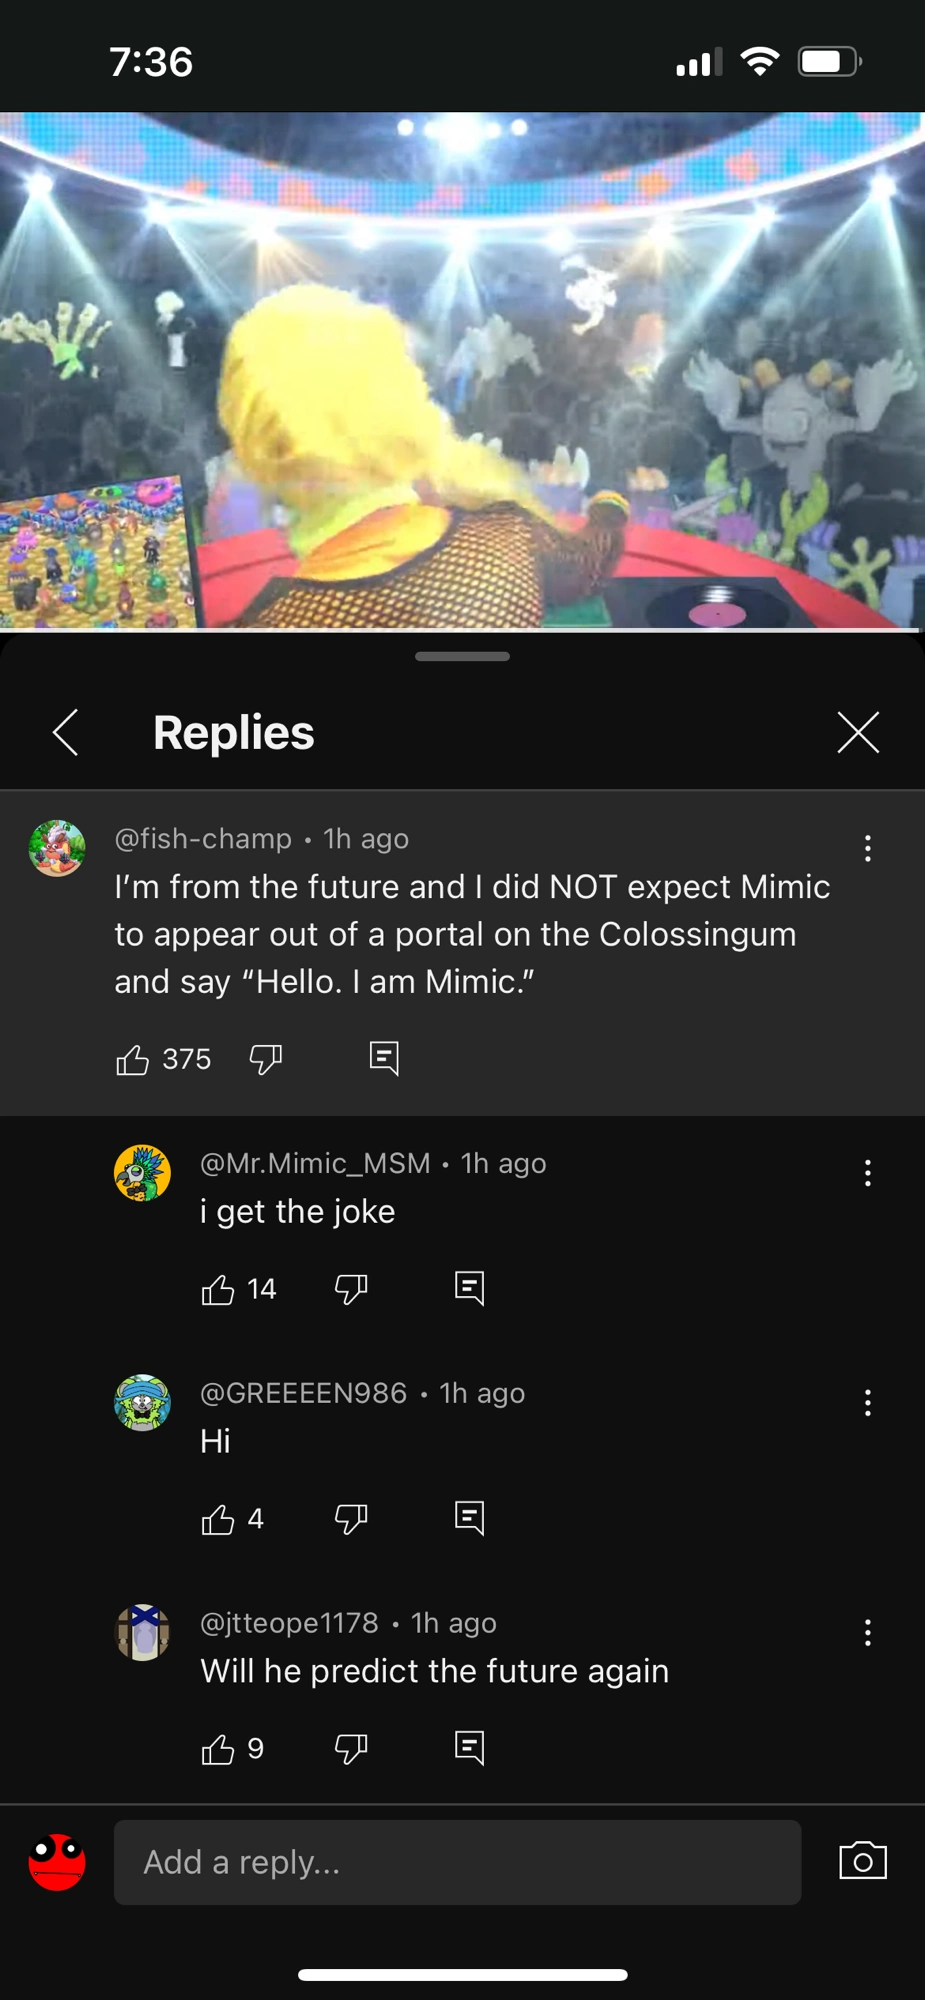Screen dimensions: 925x2000
Task: Tap the "Add a reply..." text field
Action: (457, 1862)
